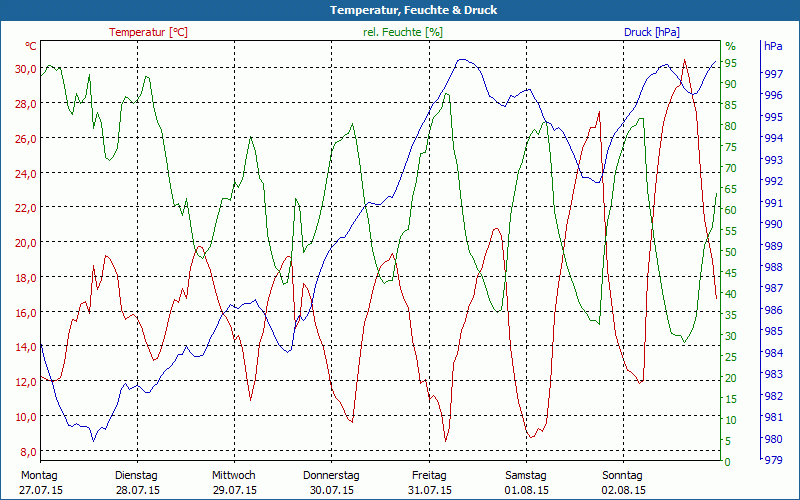Click '16,0' on the temperature axis
The image size is (800, 500).
pos(25,312)
